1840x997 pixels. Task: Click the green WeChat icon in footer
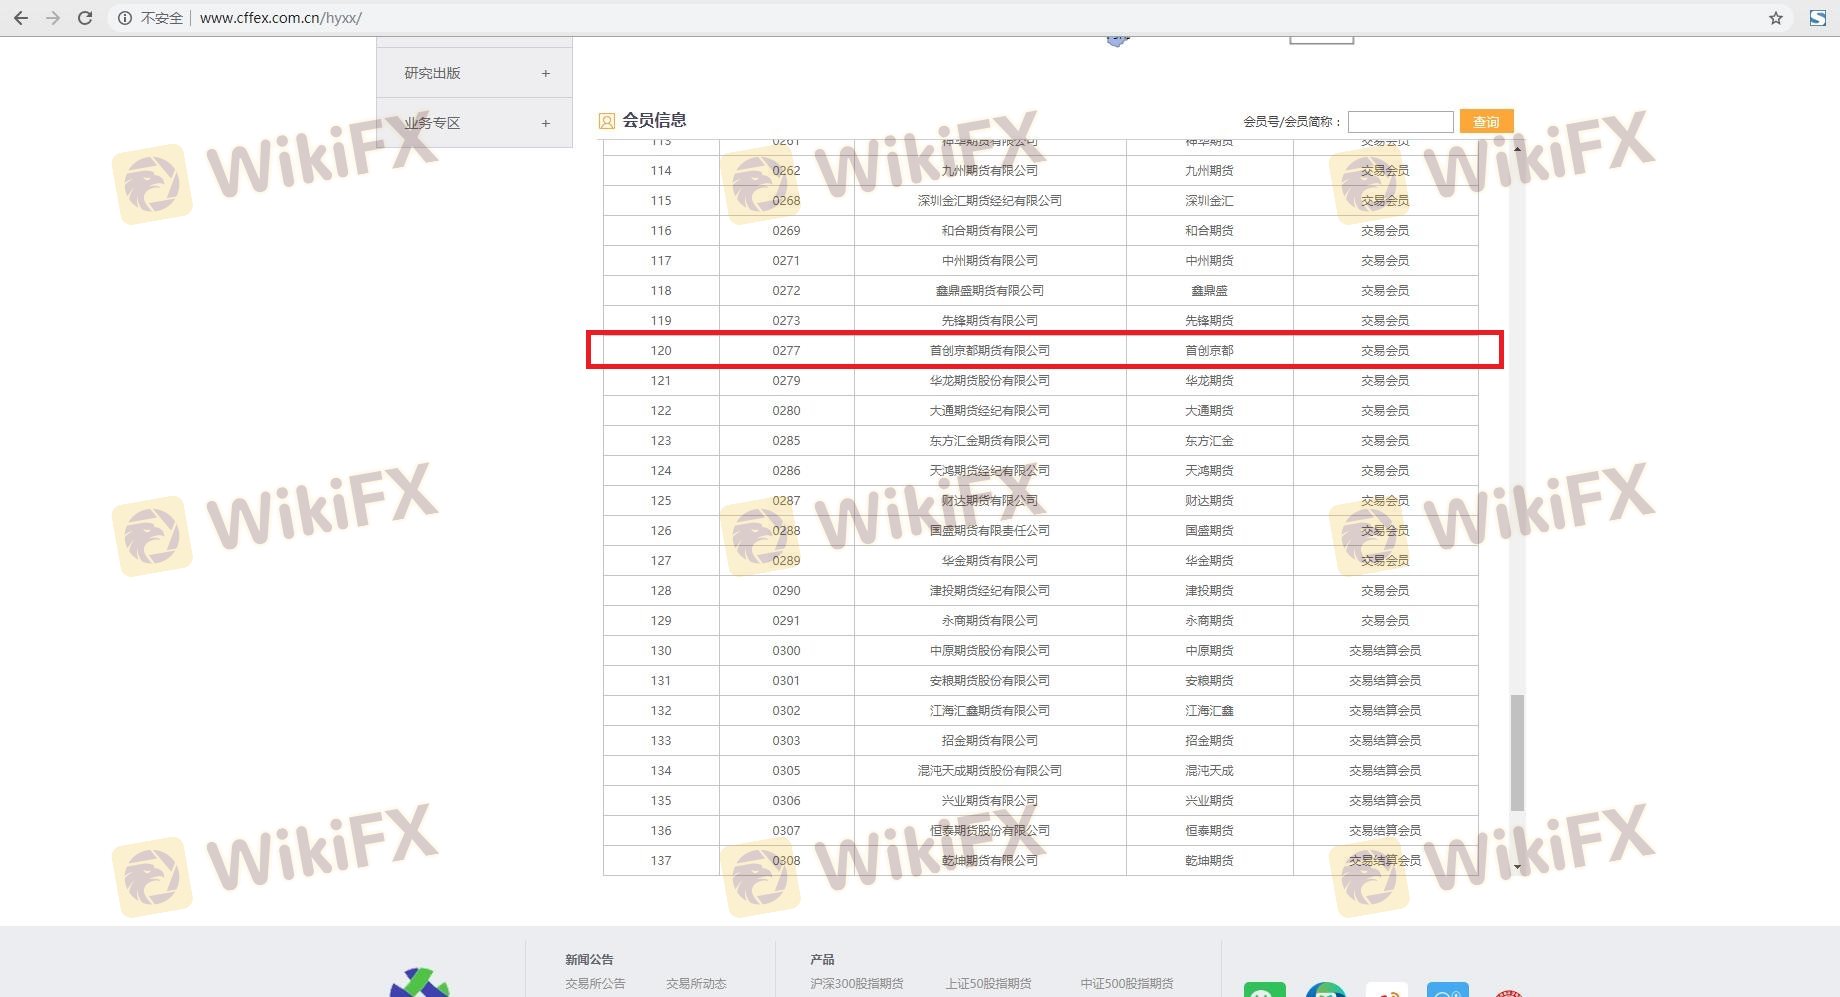point(1264,990)
